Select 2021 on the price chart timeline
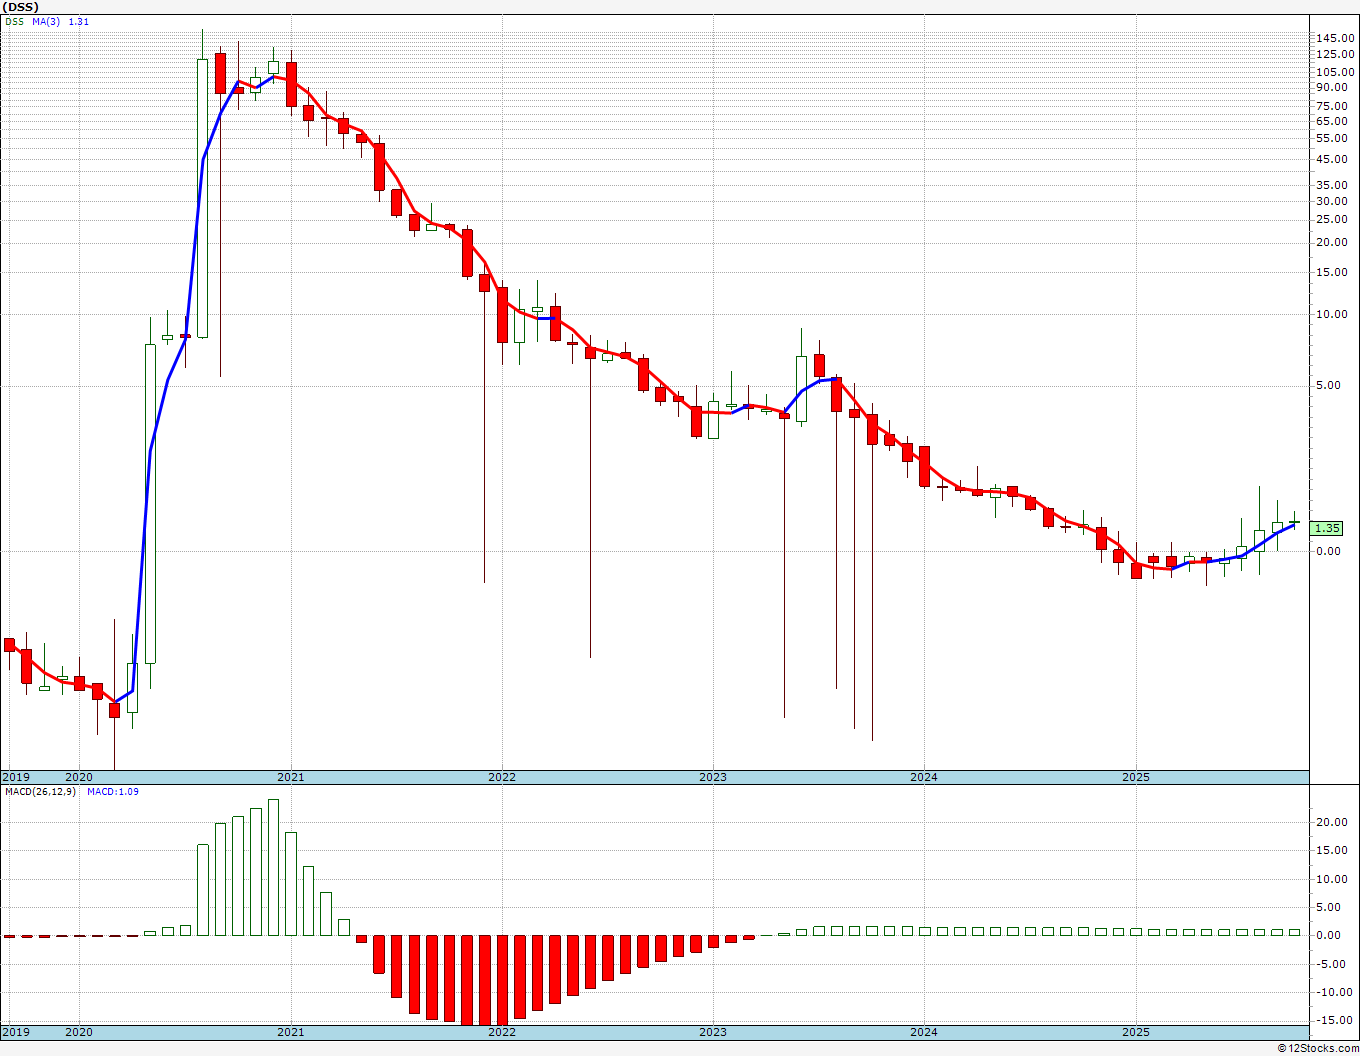Viewport: 1360px width, 1056px height. [291, 777]
